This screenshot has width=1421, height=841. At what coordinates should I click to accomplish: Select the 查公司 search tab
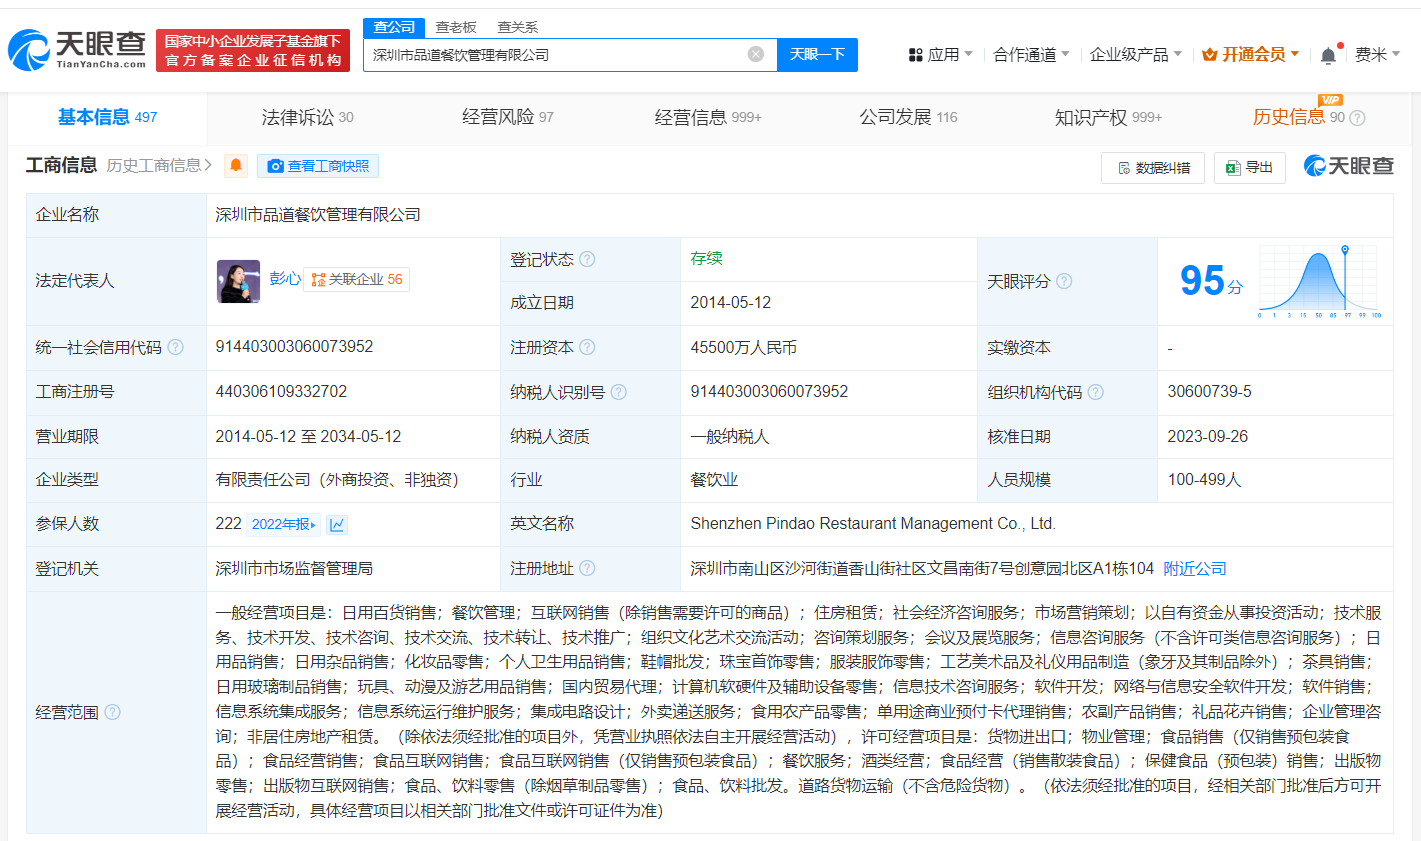(394, 27)
